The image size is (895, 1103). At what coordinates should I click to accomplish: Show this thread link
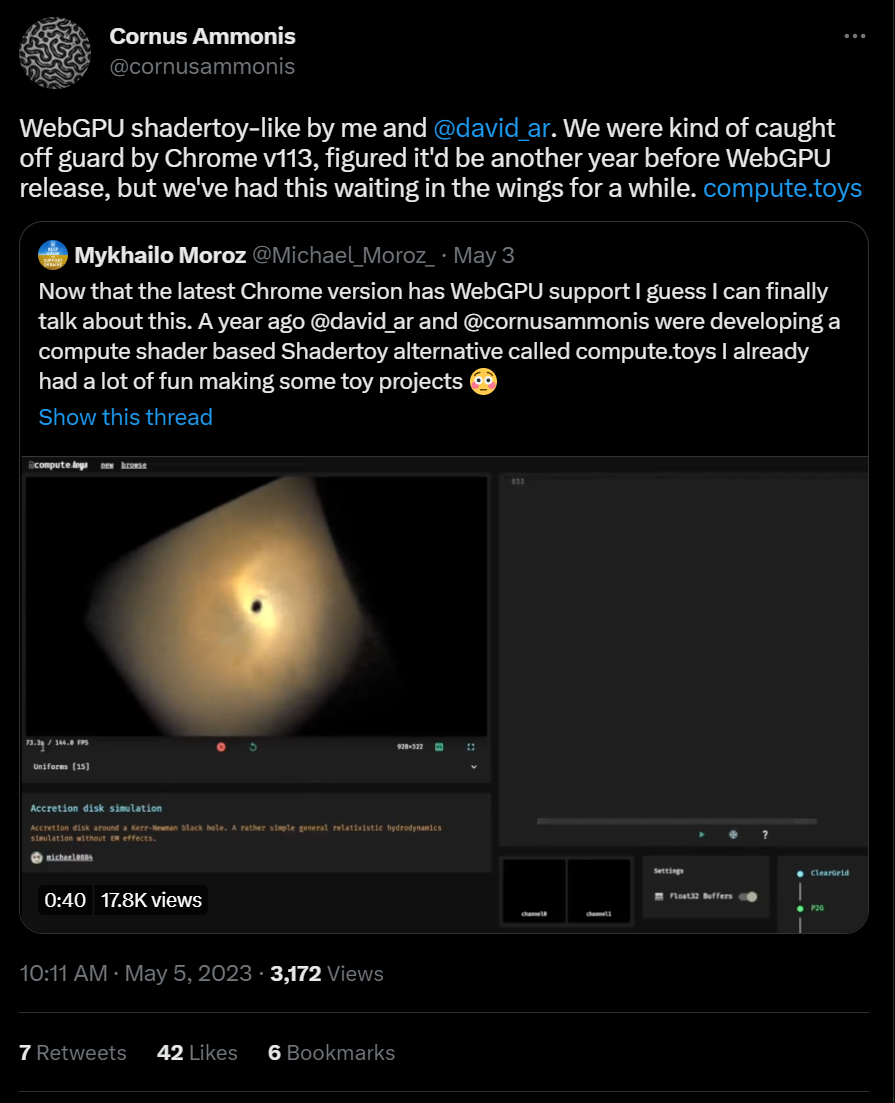click(125, 417)
